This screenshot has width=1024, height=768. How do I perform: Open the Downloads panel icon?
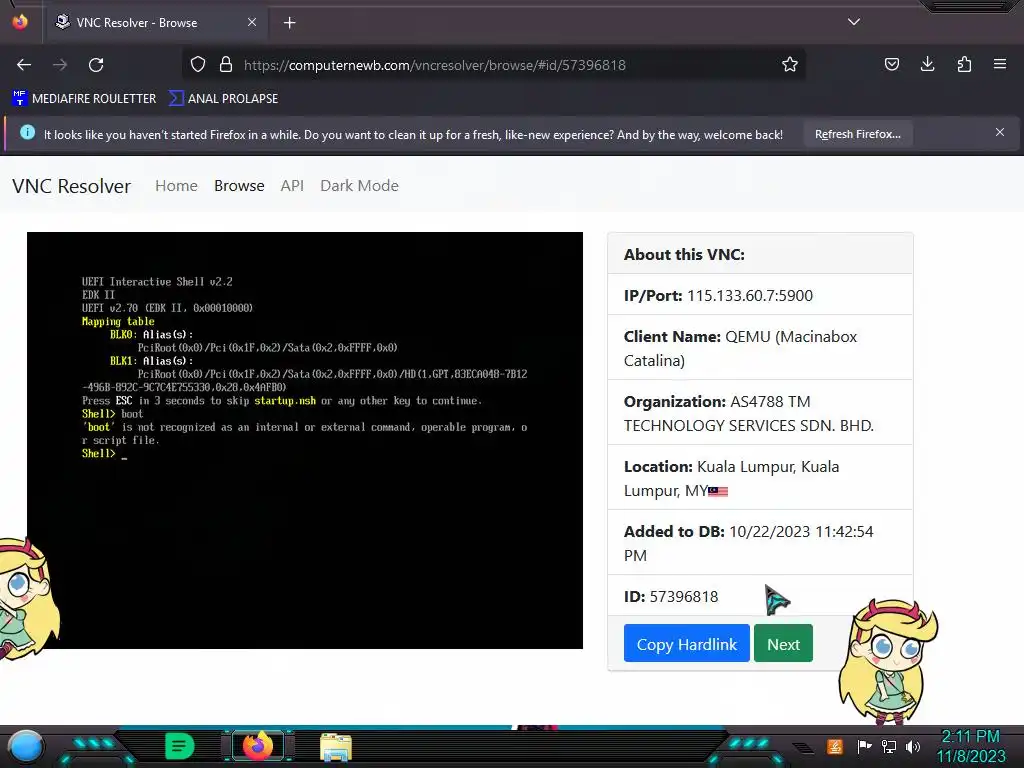pos(927,64)
